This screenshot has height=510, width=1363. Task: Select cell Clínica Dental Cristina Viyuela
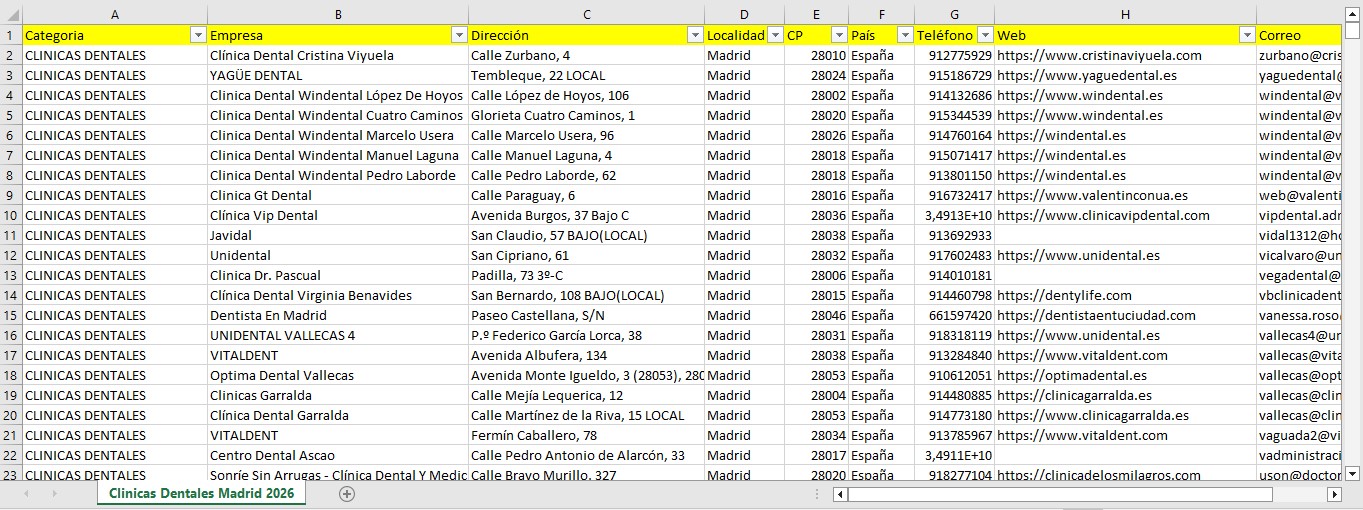point(338,55)
